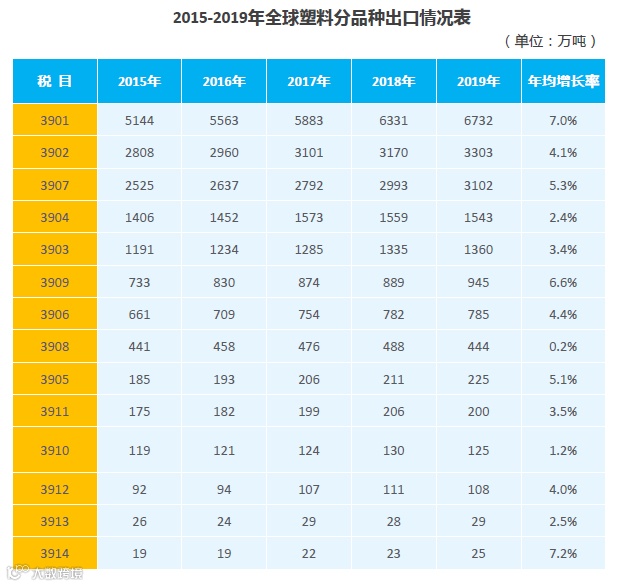The width and height of the screenshot is (622, 586).
Task: Click the 2015年 value 26 in row 3913
Action: (x=140, y=521)
